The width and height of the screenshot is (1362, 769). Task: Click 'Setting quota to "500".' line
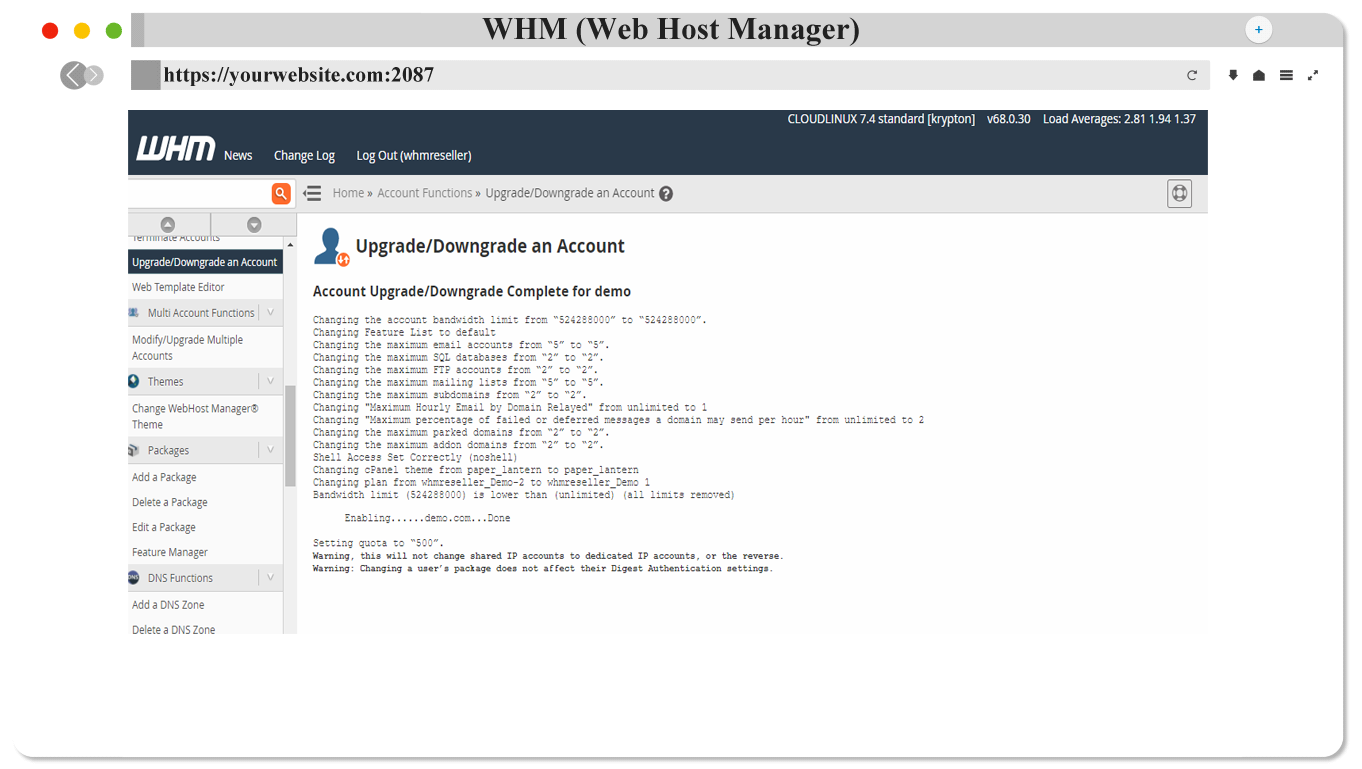point(378,544)
